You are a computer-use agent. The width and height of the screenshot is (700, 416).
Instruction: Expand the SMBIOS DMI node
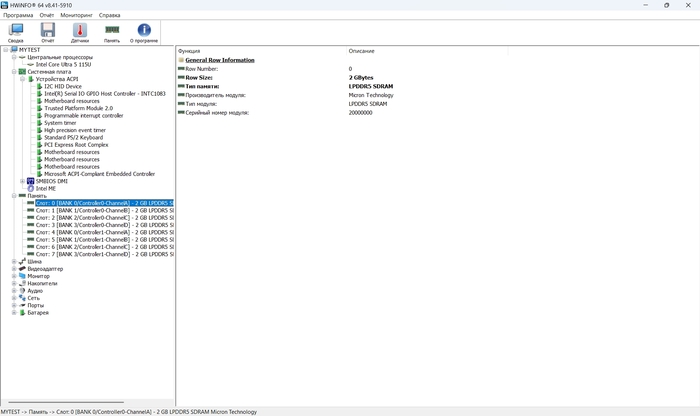pos(22,181)
